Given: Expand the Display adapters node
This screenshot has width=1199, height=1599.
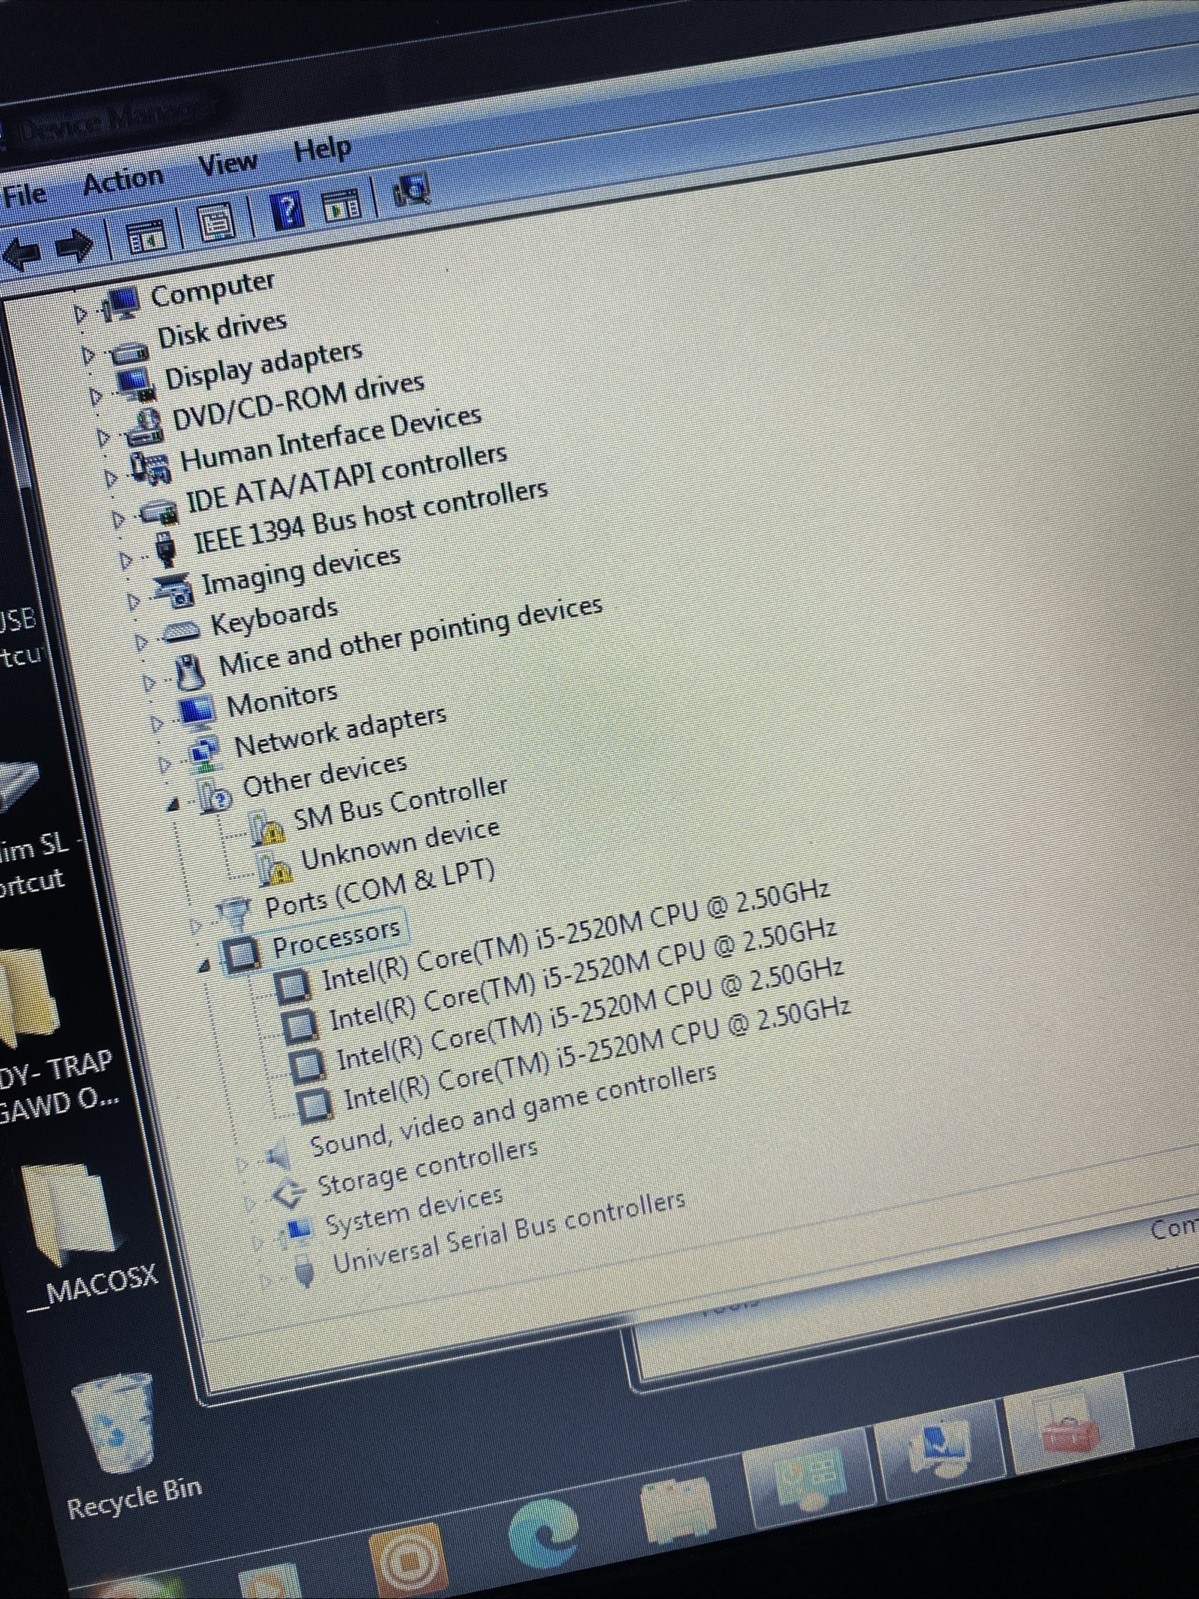Looking at the screenshot, I should (96, 396).
